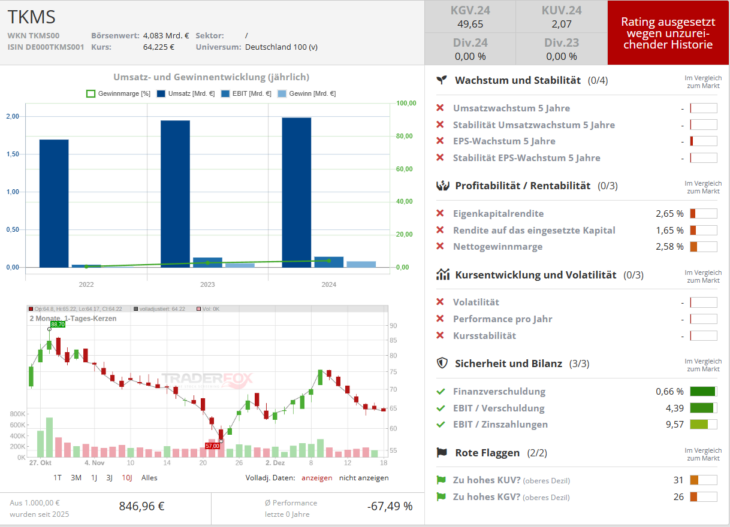Image resolution: width=730 pixels, height=527 pixels.
Task: Click the Rote Flaggen black flag icon
Action: [x=441, y=452]
